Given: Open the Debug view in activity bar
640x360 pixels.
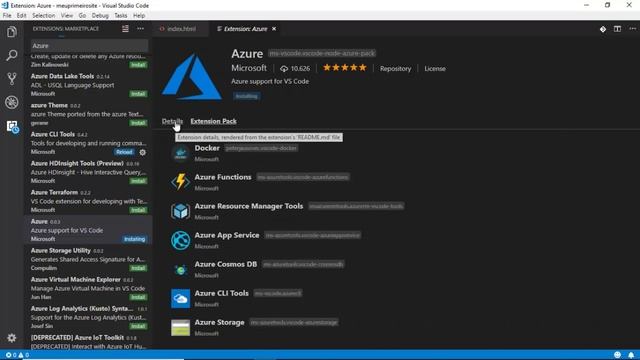Looking at the screenshot, I should pyautogui.click(x=12, y=102).
